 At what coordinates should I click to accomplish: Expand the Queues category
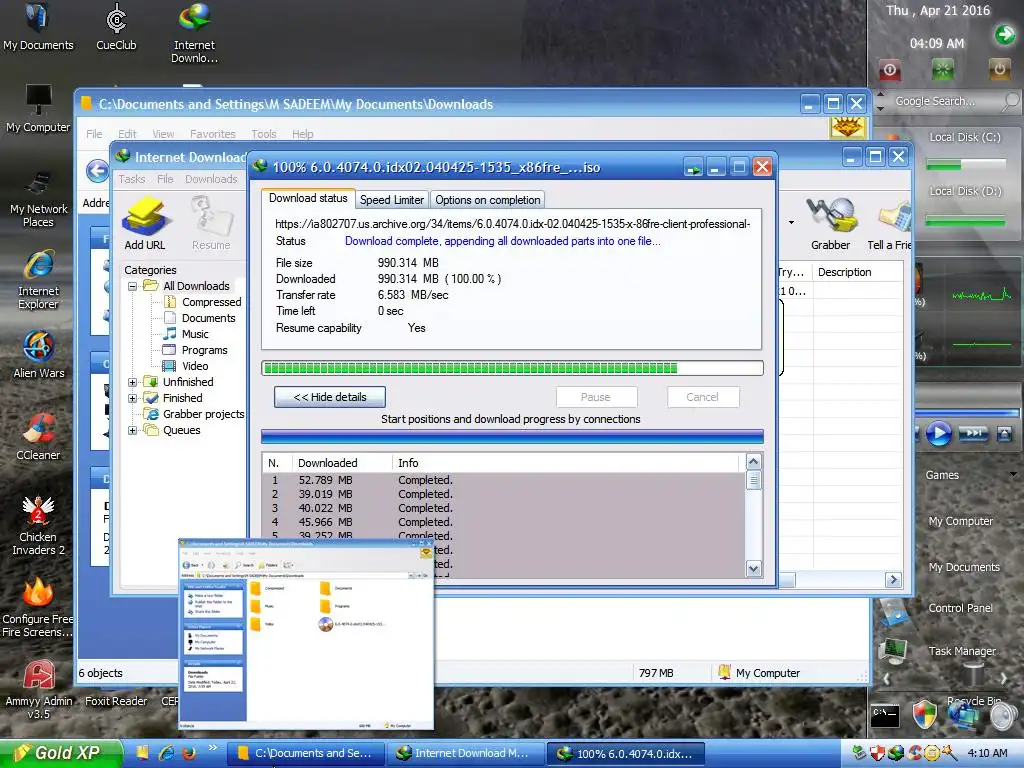(x=133, y=430)
